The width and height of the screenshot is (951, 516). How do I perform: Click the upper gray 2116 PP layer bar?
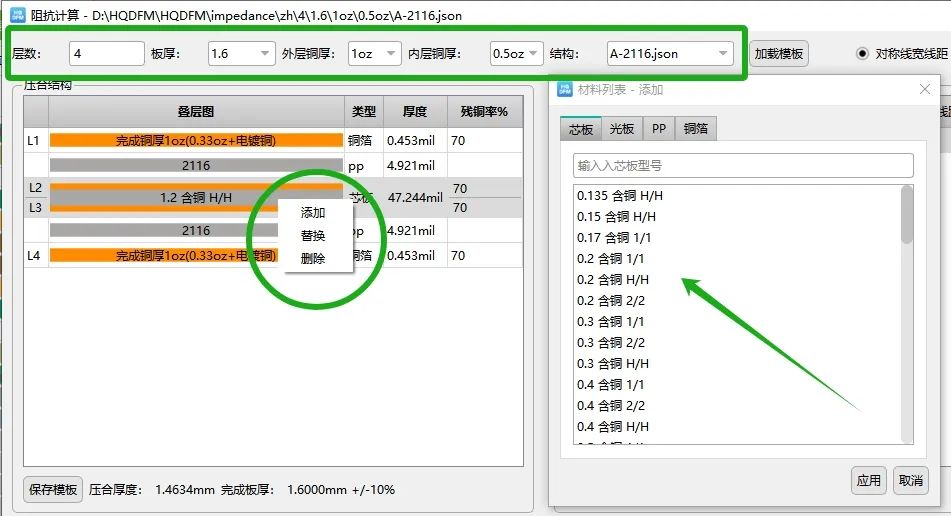[196, 165]
